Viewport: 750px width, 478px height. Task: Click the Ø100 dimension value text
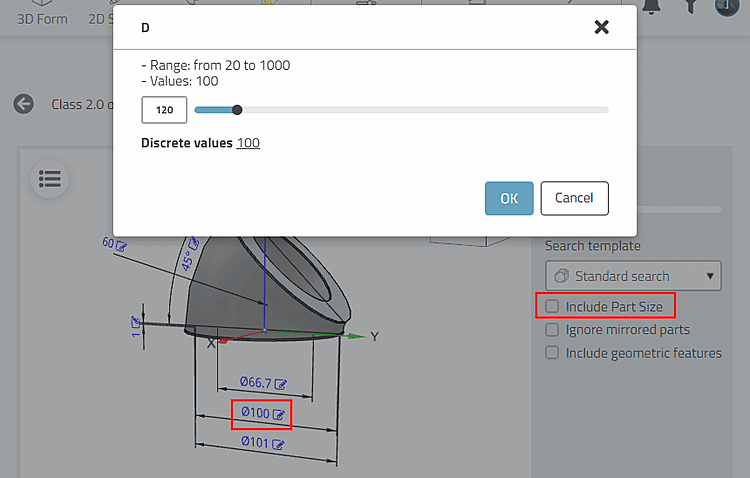point(255,412)
